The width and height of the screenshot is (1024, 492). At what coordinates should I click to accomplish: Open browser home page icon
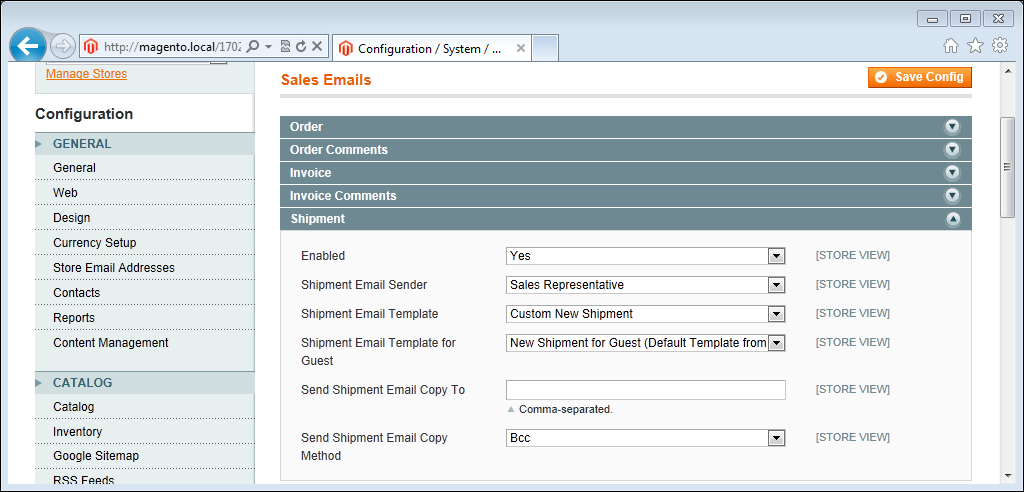[x=951, y=46]
